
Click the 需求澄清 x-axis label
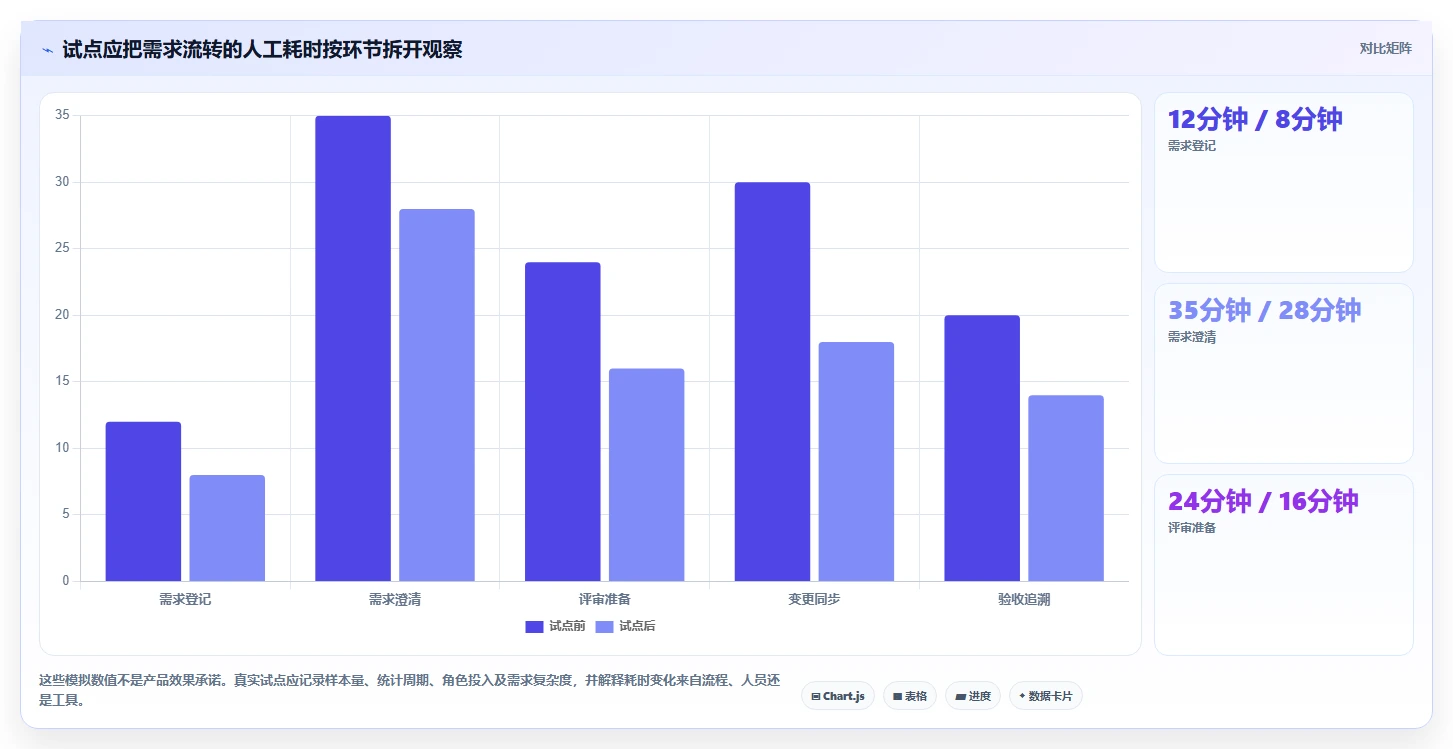pos(395,600)
